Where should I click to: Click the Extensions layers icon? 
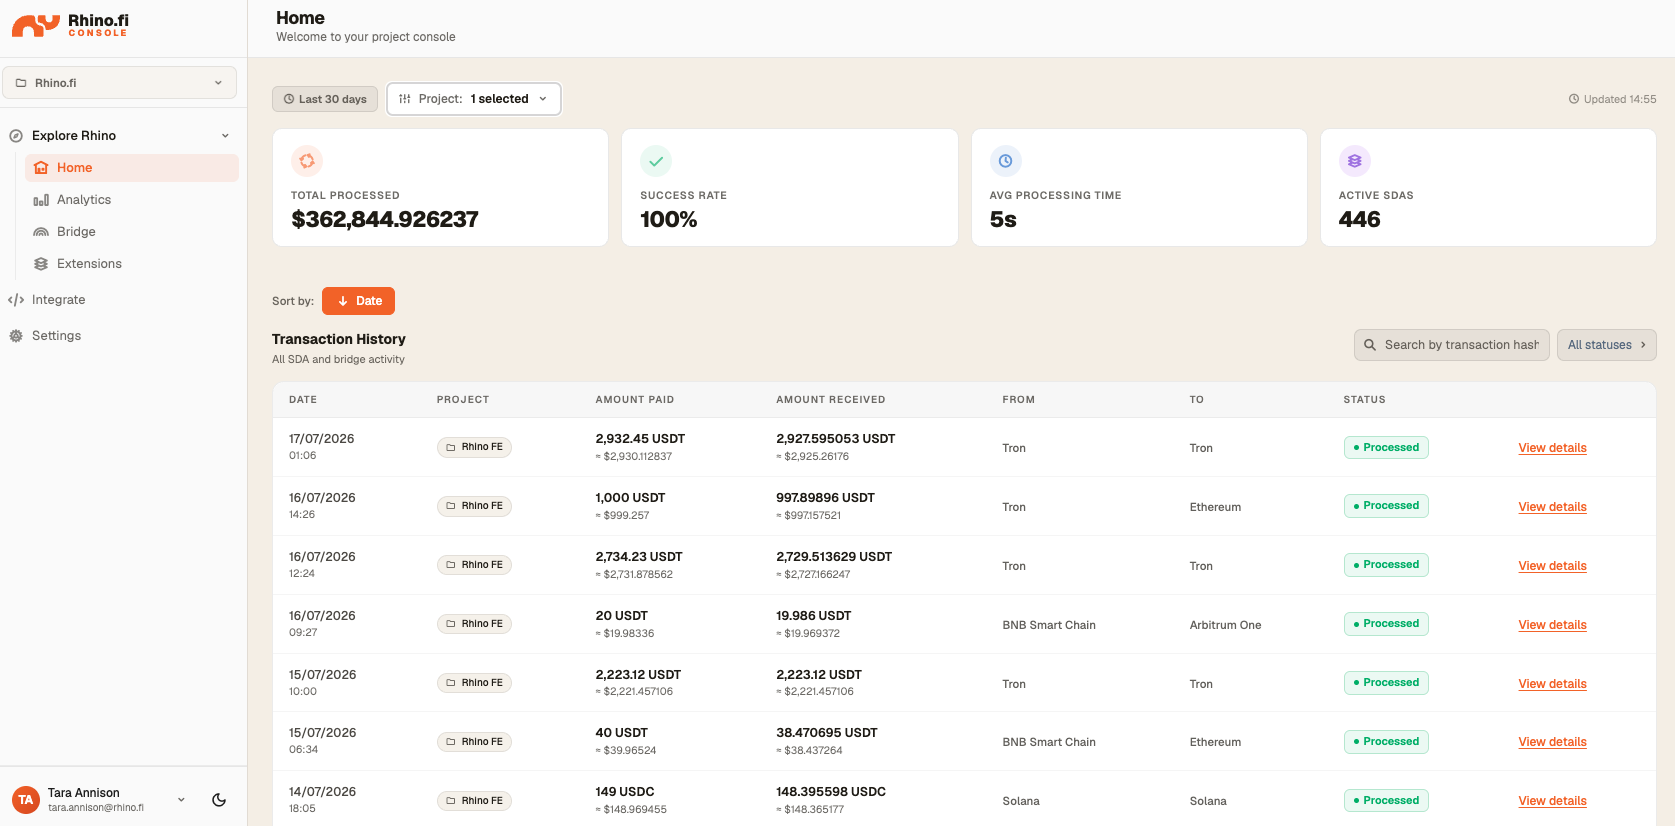41,264
